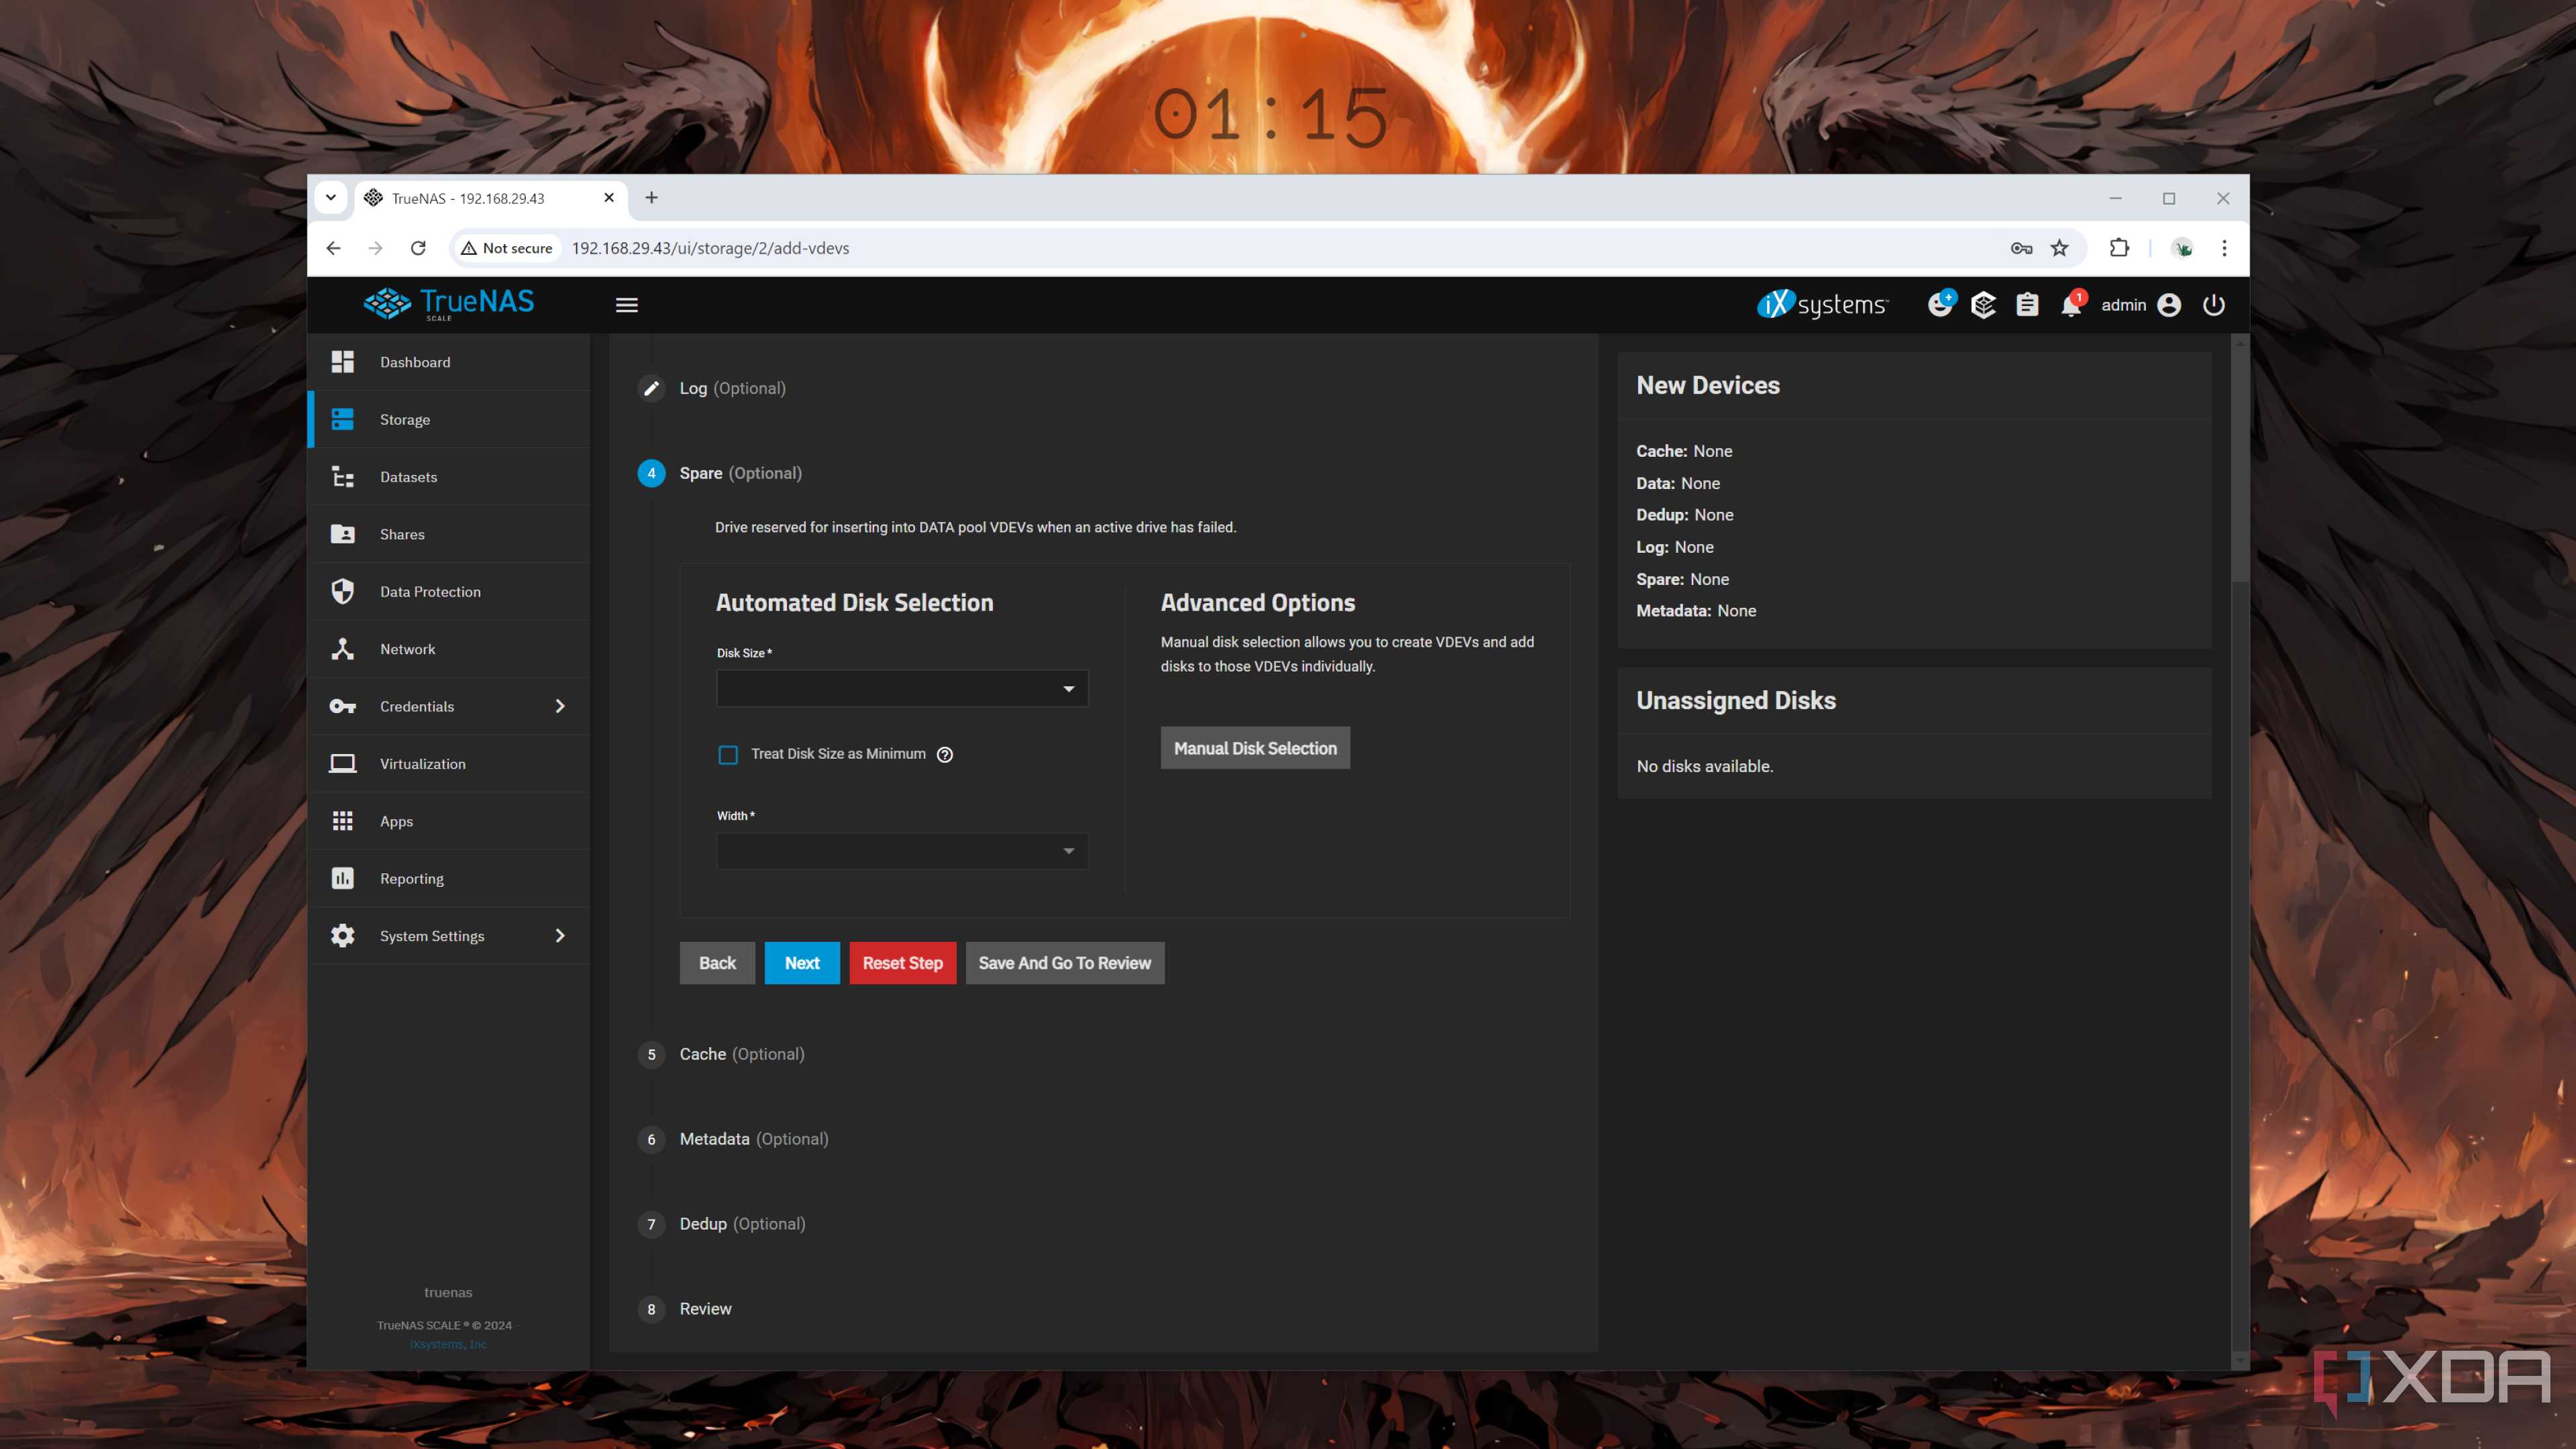Click the Back button
Viewport: 2576px width, 1449px height.
click(x=717, y=963)
